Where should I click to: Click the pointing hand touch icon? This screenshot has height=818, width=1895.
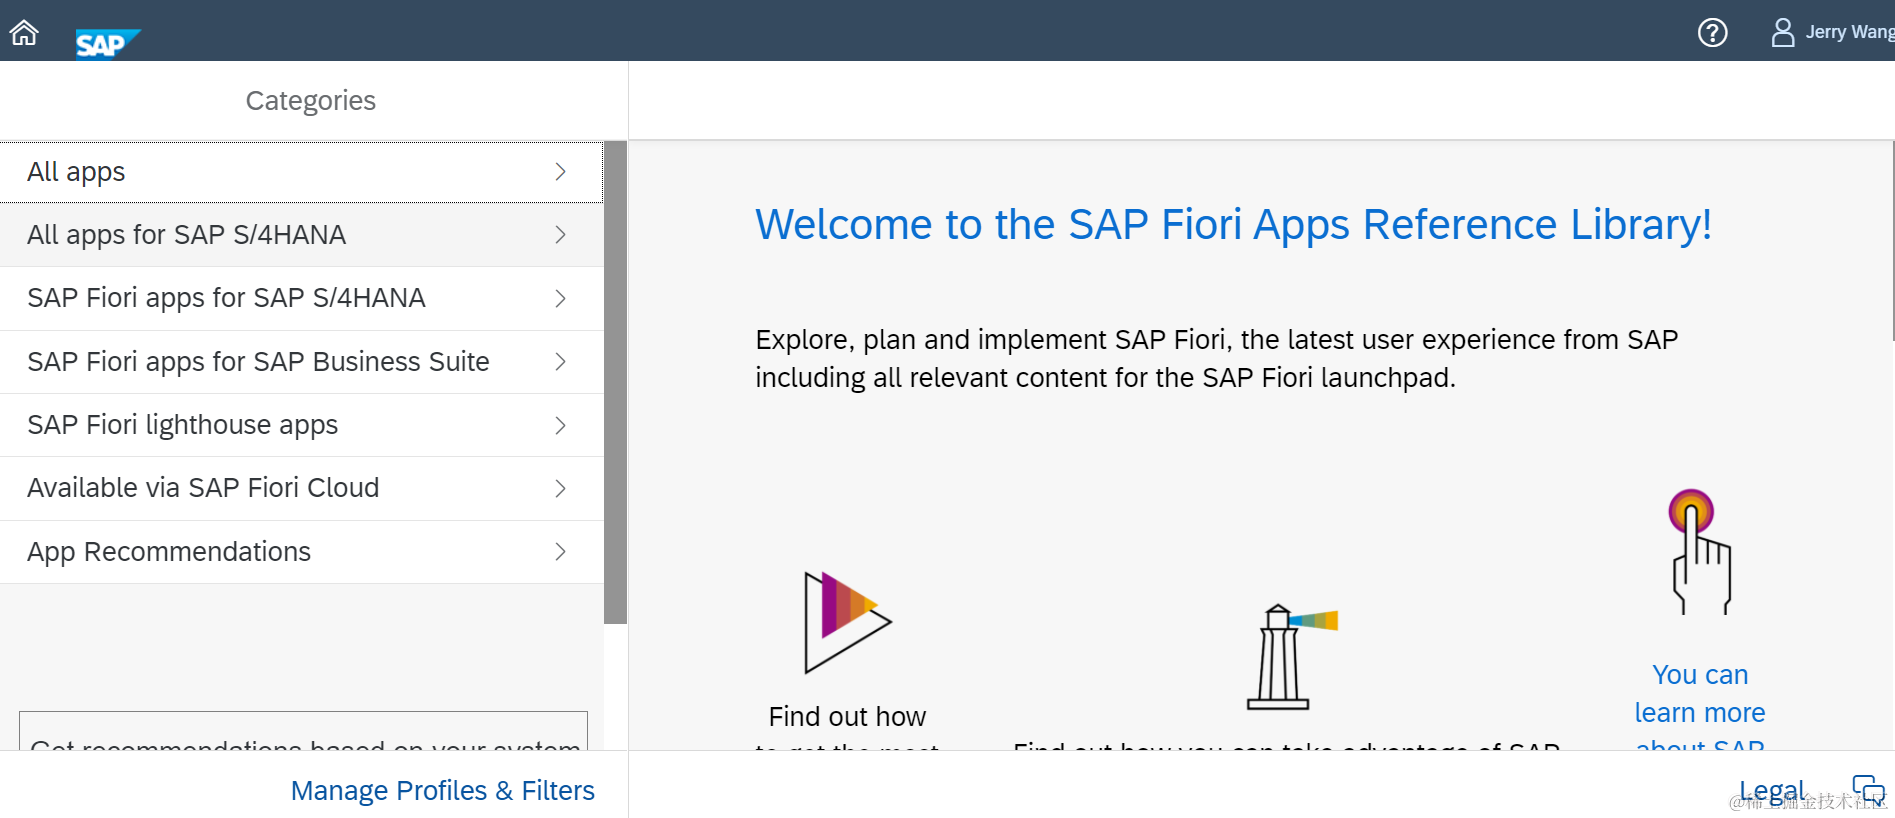(x=1699, y=552)
